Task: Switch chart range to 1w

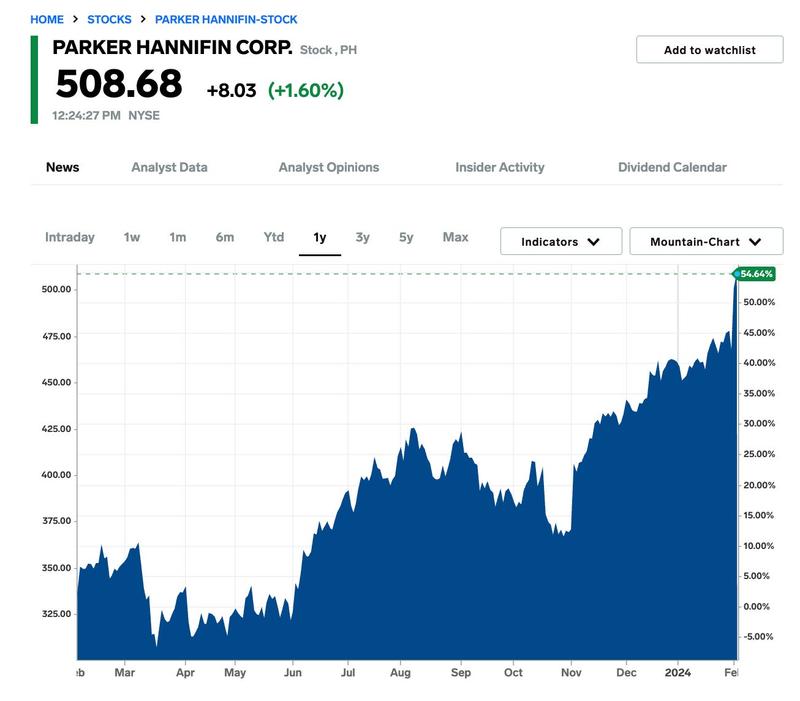Action: coord(132,237)
